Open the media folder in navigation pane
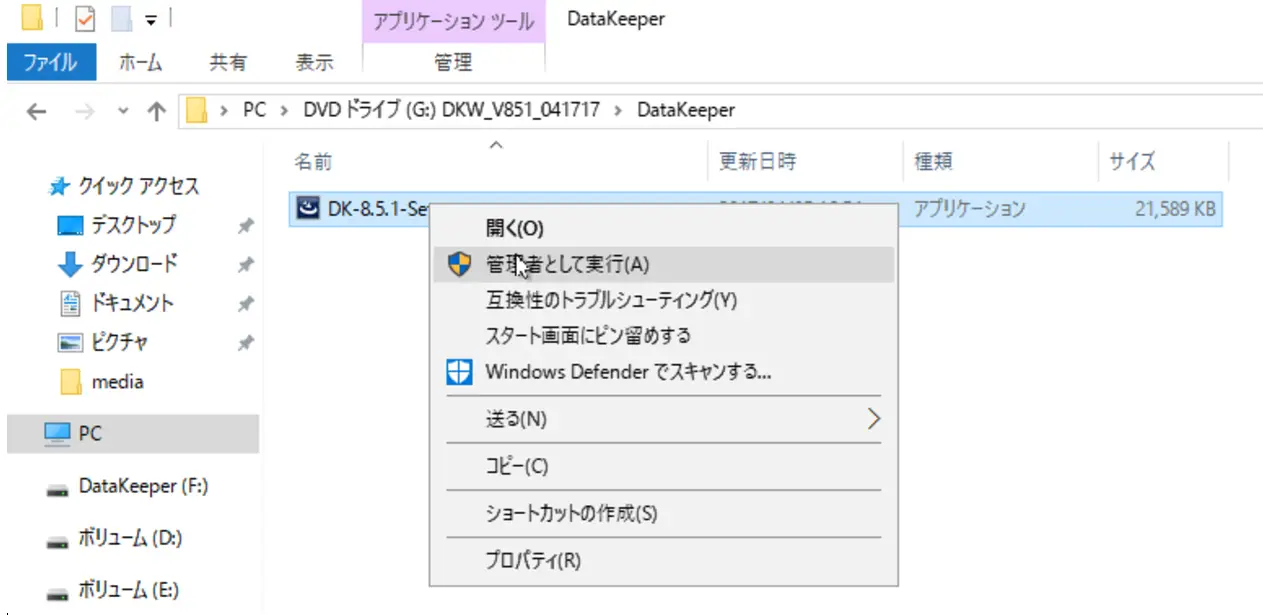This screenshot has height=615, width=1263. pos(117,382)
